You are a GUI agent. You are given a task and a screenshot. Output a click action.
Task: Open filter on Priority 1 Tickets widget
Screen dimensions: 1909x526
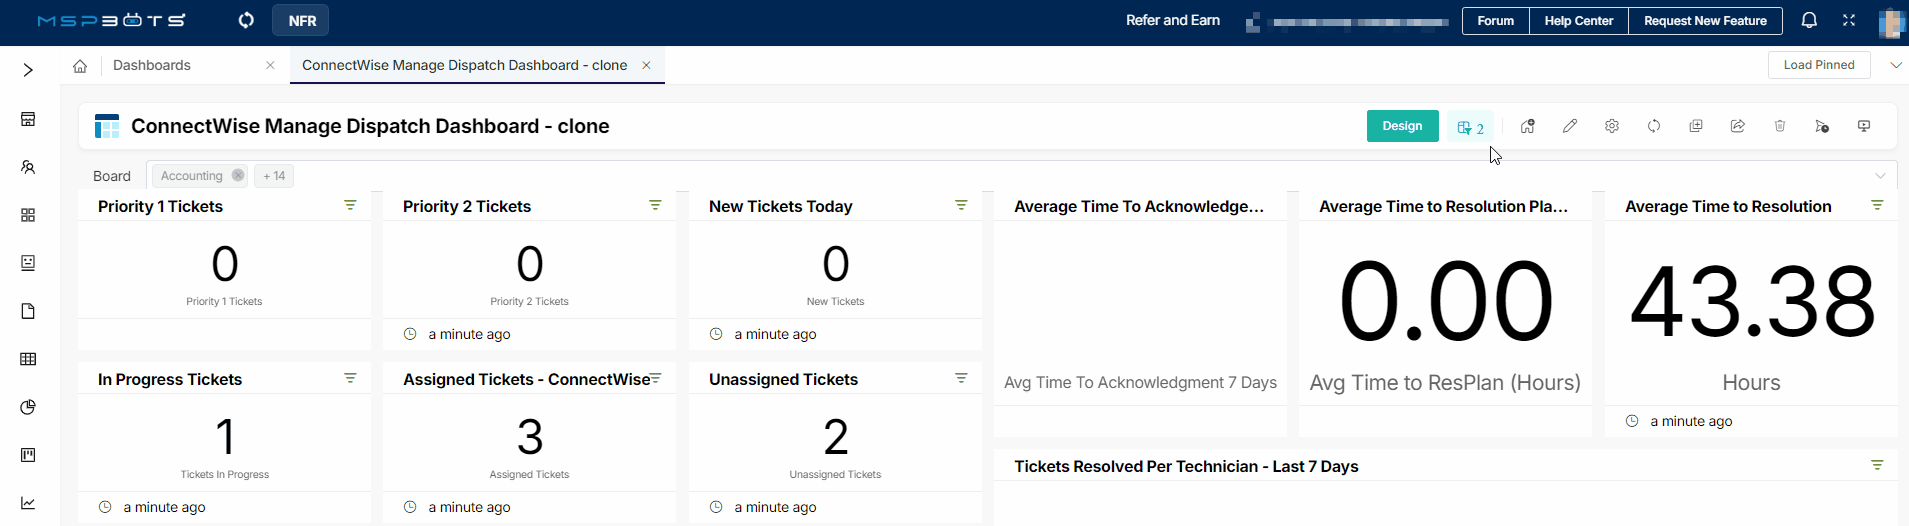(x=350, y=205)
